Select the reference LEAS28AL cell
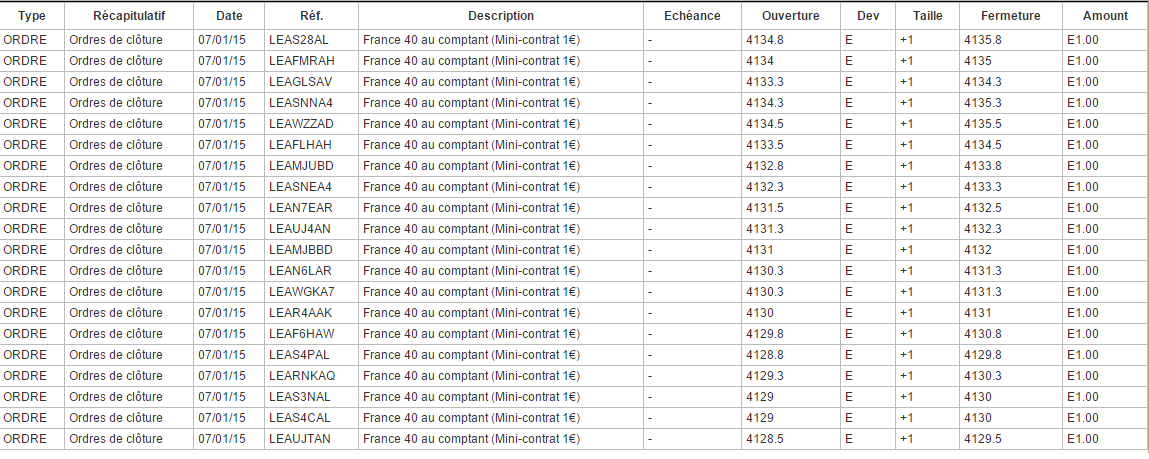Screen dimensions: 1149x459 click(x=299, y=40)
